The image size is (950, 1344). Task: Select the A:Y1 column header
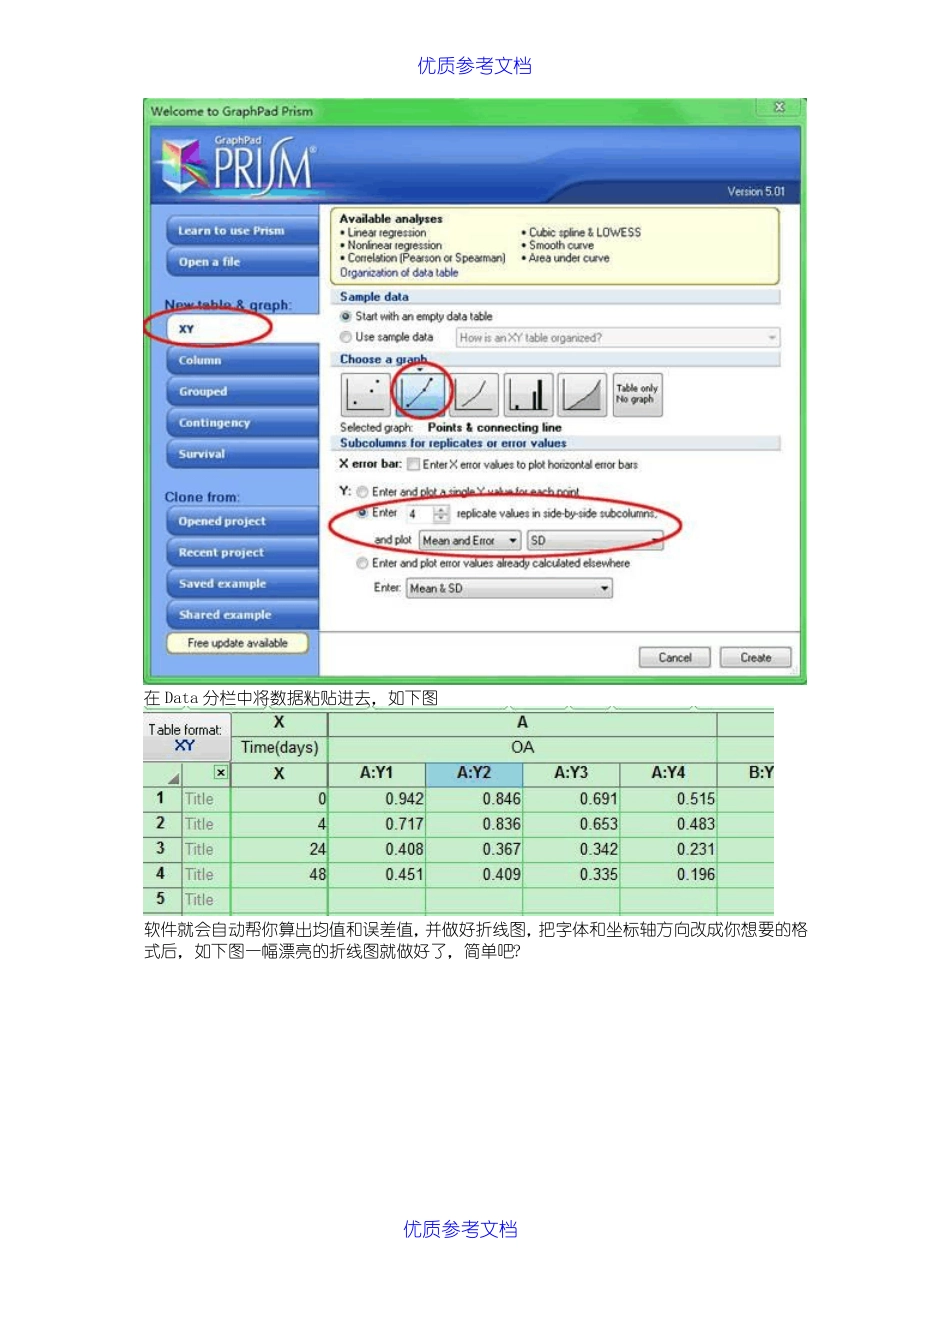tap(377, 773)
